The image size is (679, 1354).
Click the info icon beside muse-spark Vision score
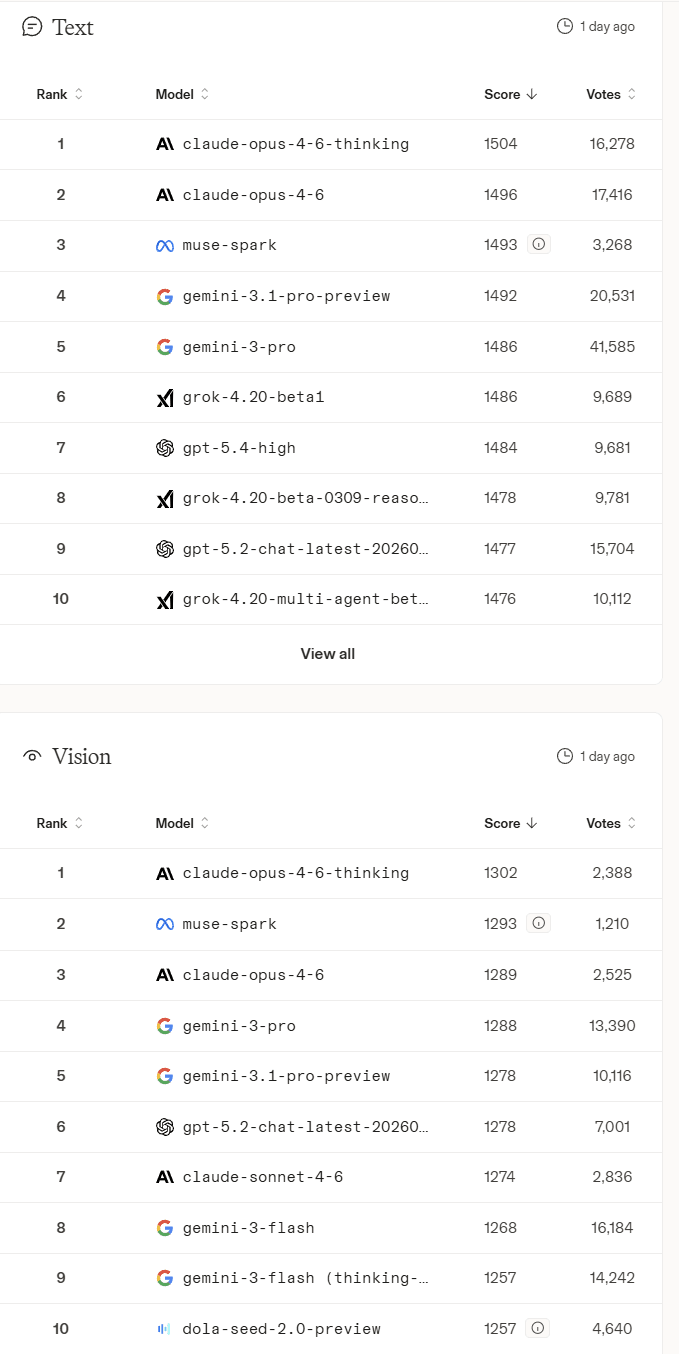point(539,924)
